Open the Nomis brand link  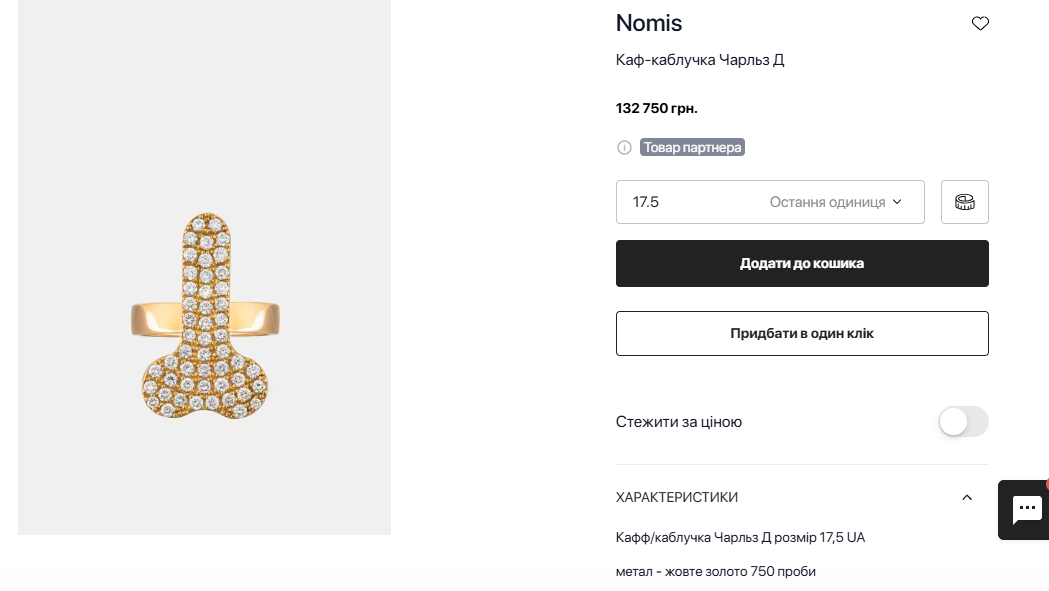(x=649, y=23)
